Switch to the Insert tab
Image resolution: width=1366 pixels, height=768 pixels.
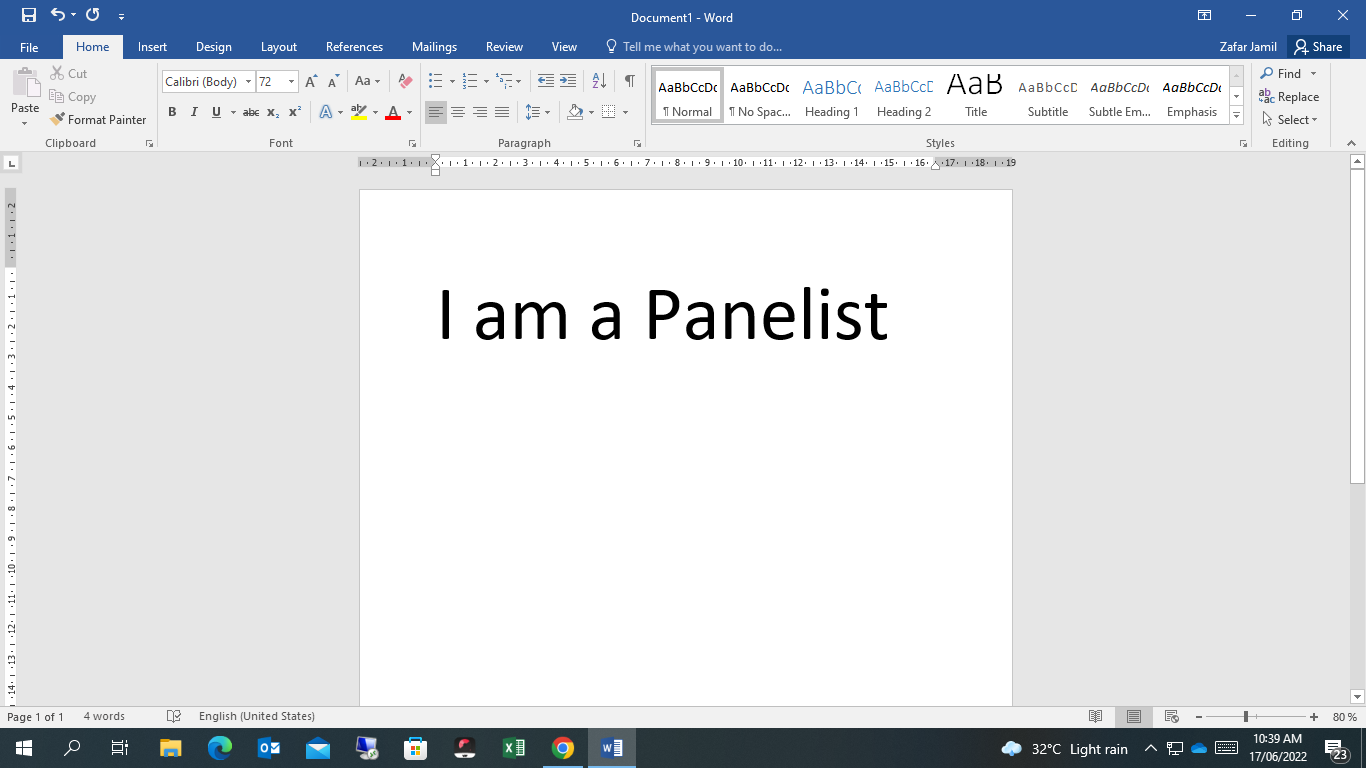point(152,47)
